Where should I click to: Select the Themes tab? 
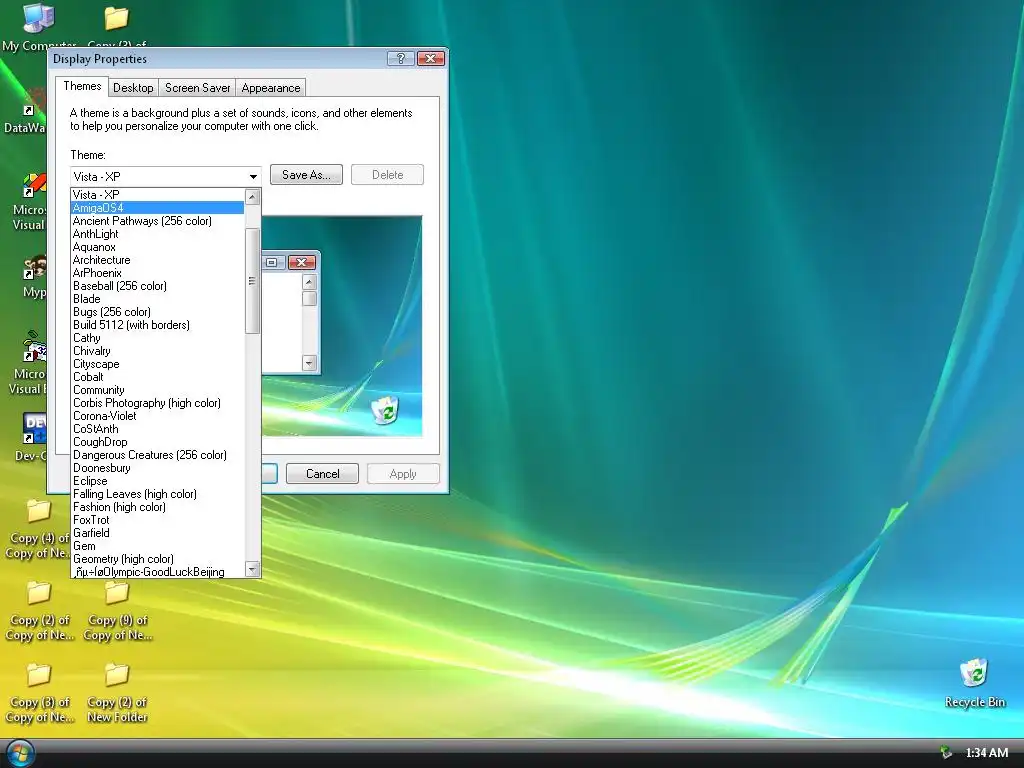pyautogui.click(x=82, y=86)
